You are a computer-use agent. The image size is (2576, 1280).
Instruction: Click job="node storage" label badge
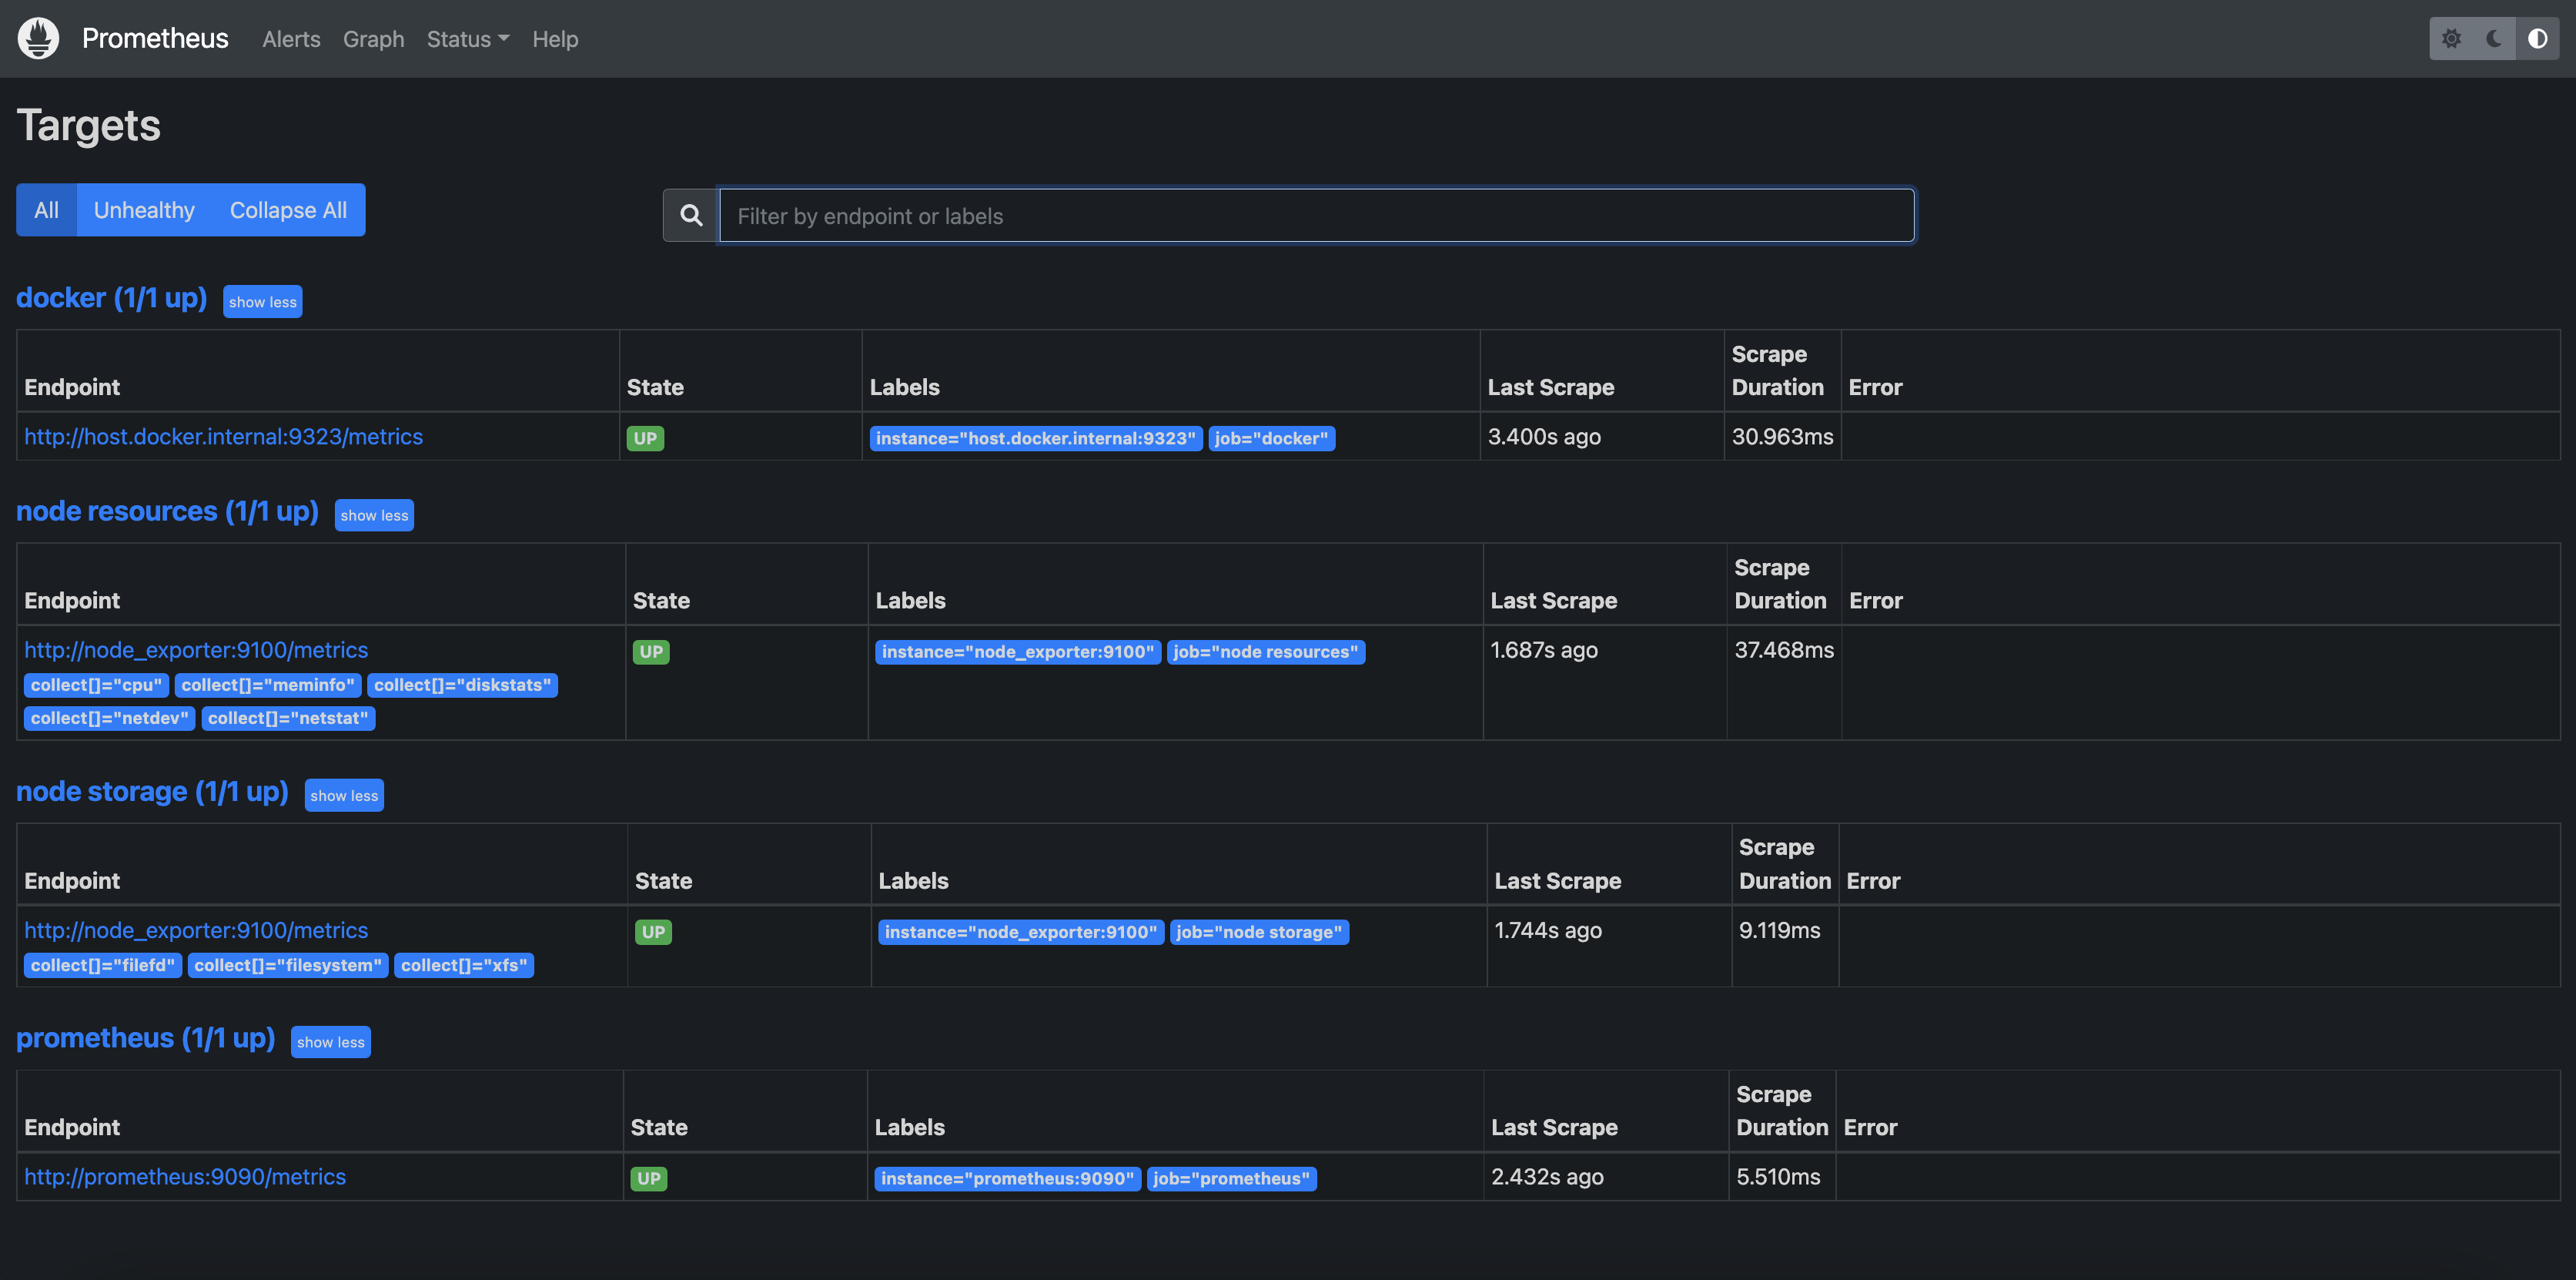[x=1259, y=932]
